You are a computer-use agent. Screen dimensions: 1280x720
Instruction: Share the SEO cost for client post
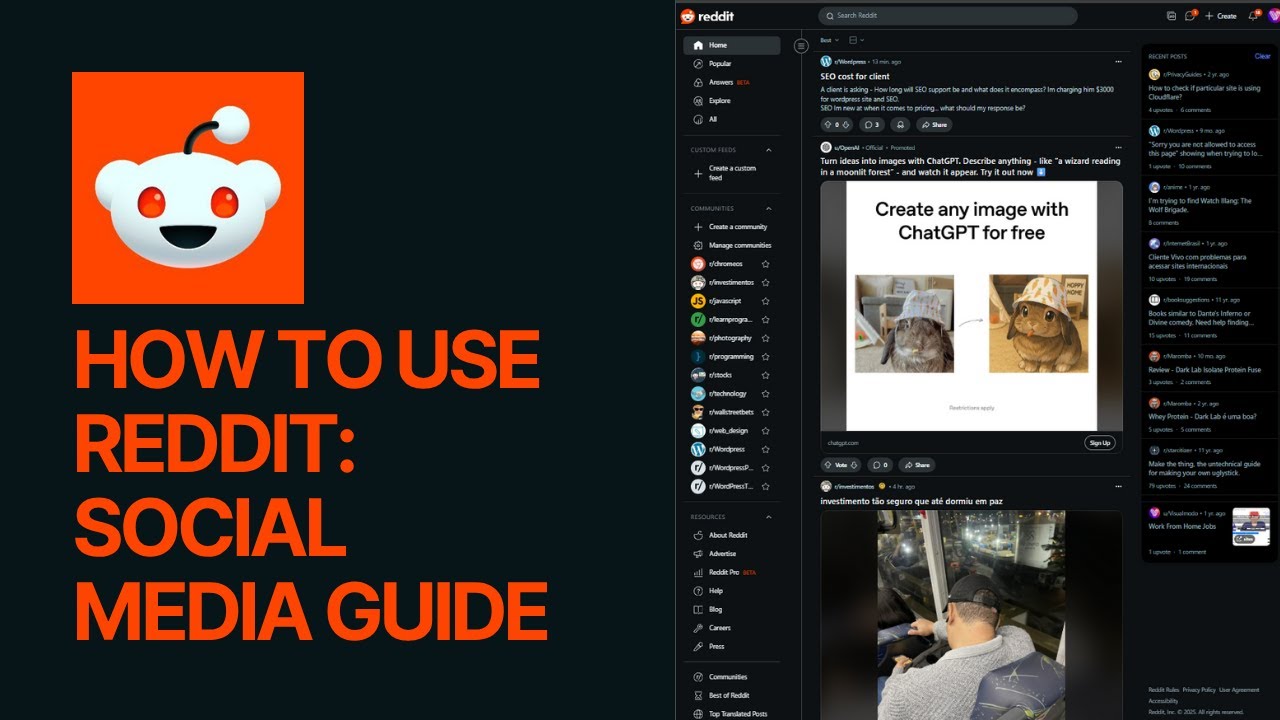pos(934,125)
